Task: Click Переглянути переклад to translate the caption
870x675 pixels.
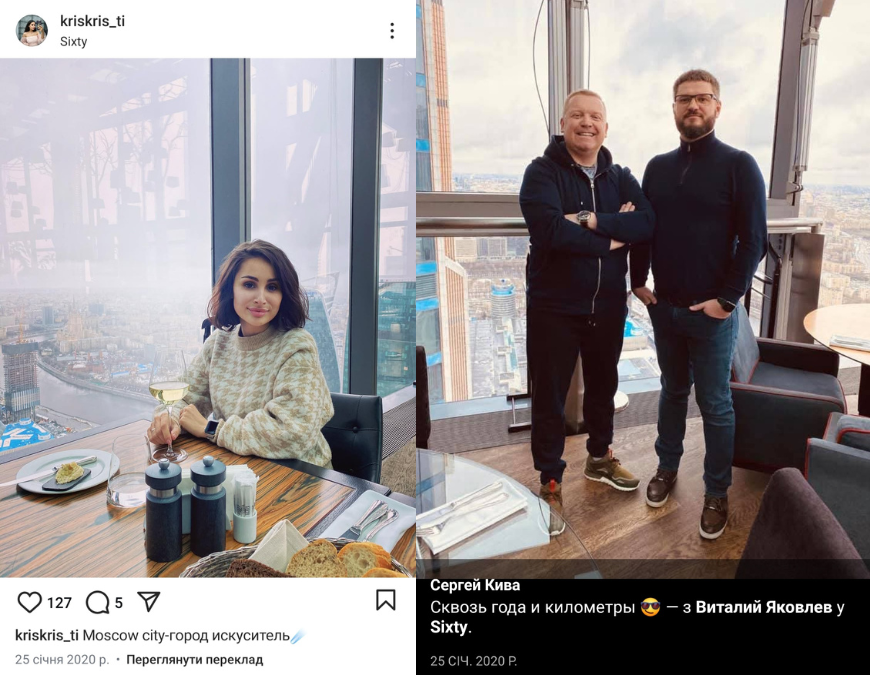Action: point(195,659)
